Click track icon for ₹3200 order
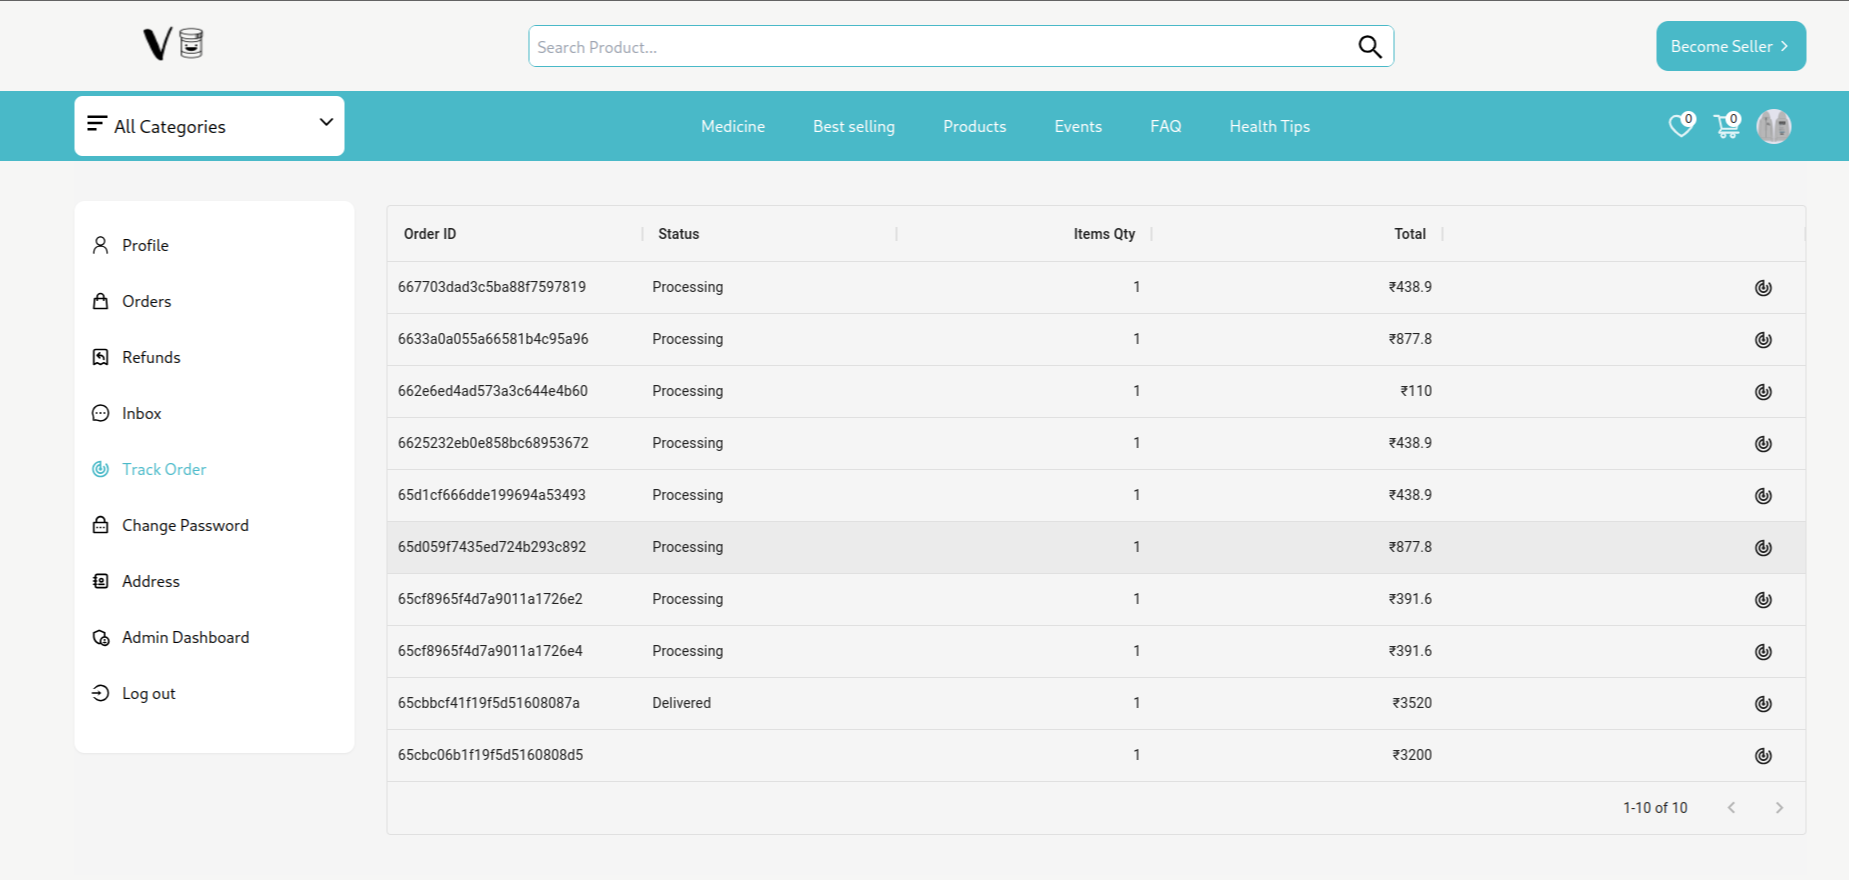This screenshot has height=880, width=1849. pyautogui.click(x=1763, y=756)
